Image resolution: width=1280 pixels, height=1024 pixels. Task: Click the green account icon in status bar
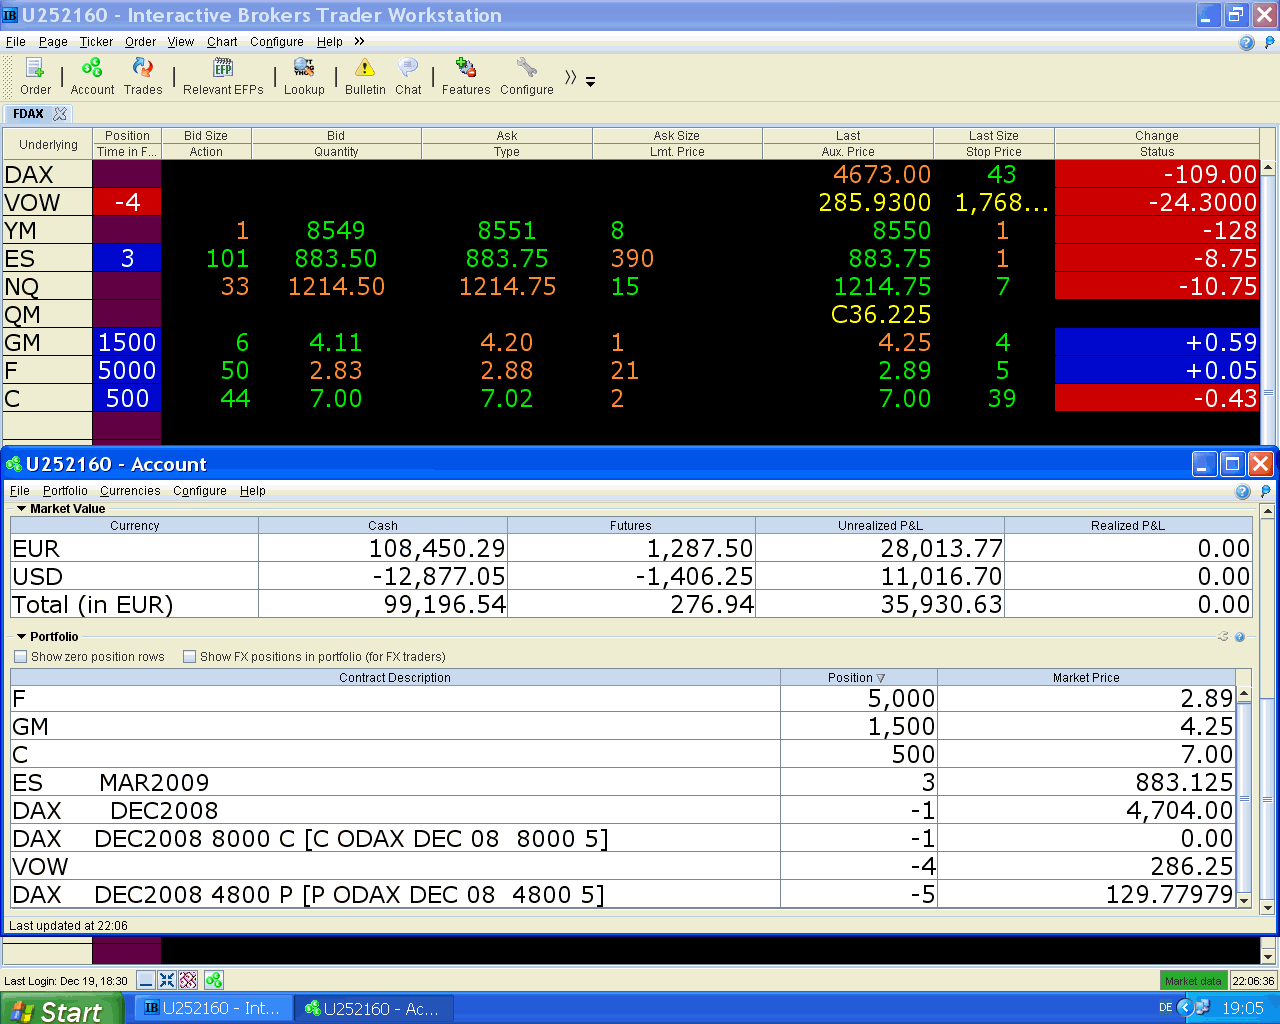214,980
